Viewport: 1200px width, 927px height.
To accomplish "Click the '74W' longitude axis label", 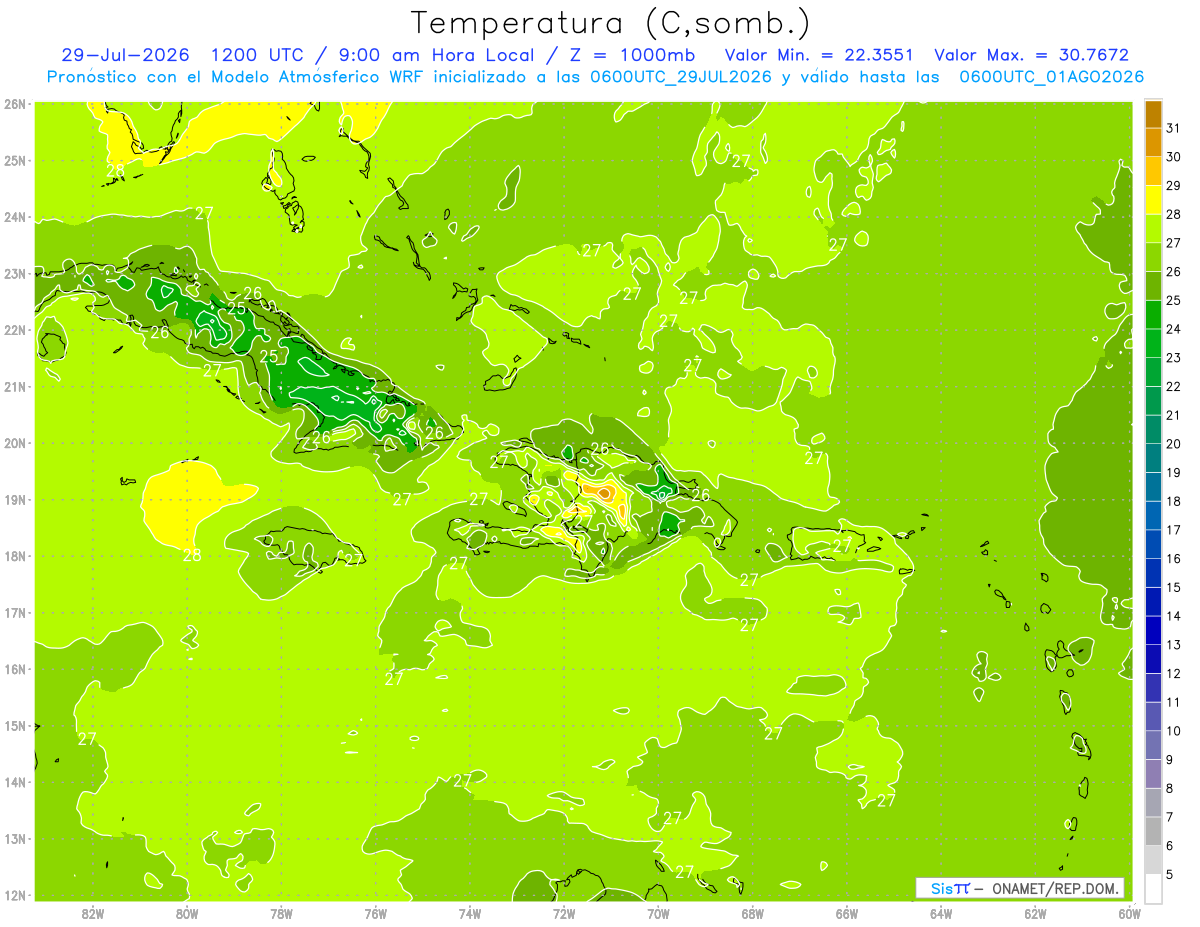I will click(x=469, y=913).
